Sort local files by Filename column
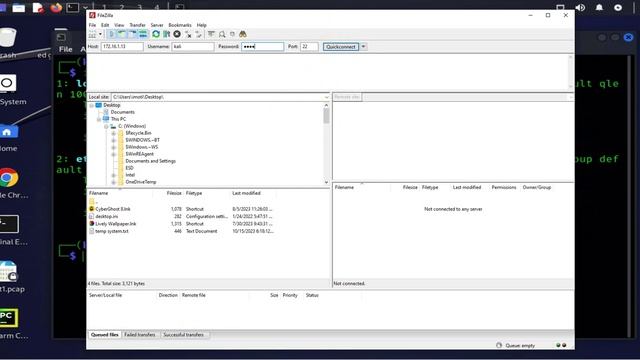This screenshot has height=360, width=640. (98, 193)
